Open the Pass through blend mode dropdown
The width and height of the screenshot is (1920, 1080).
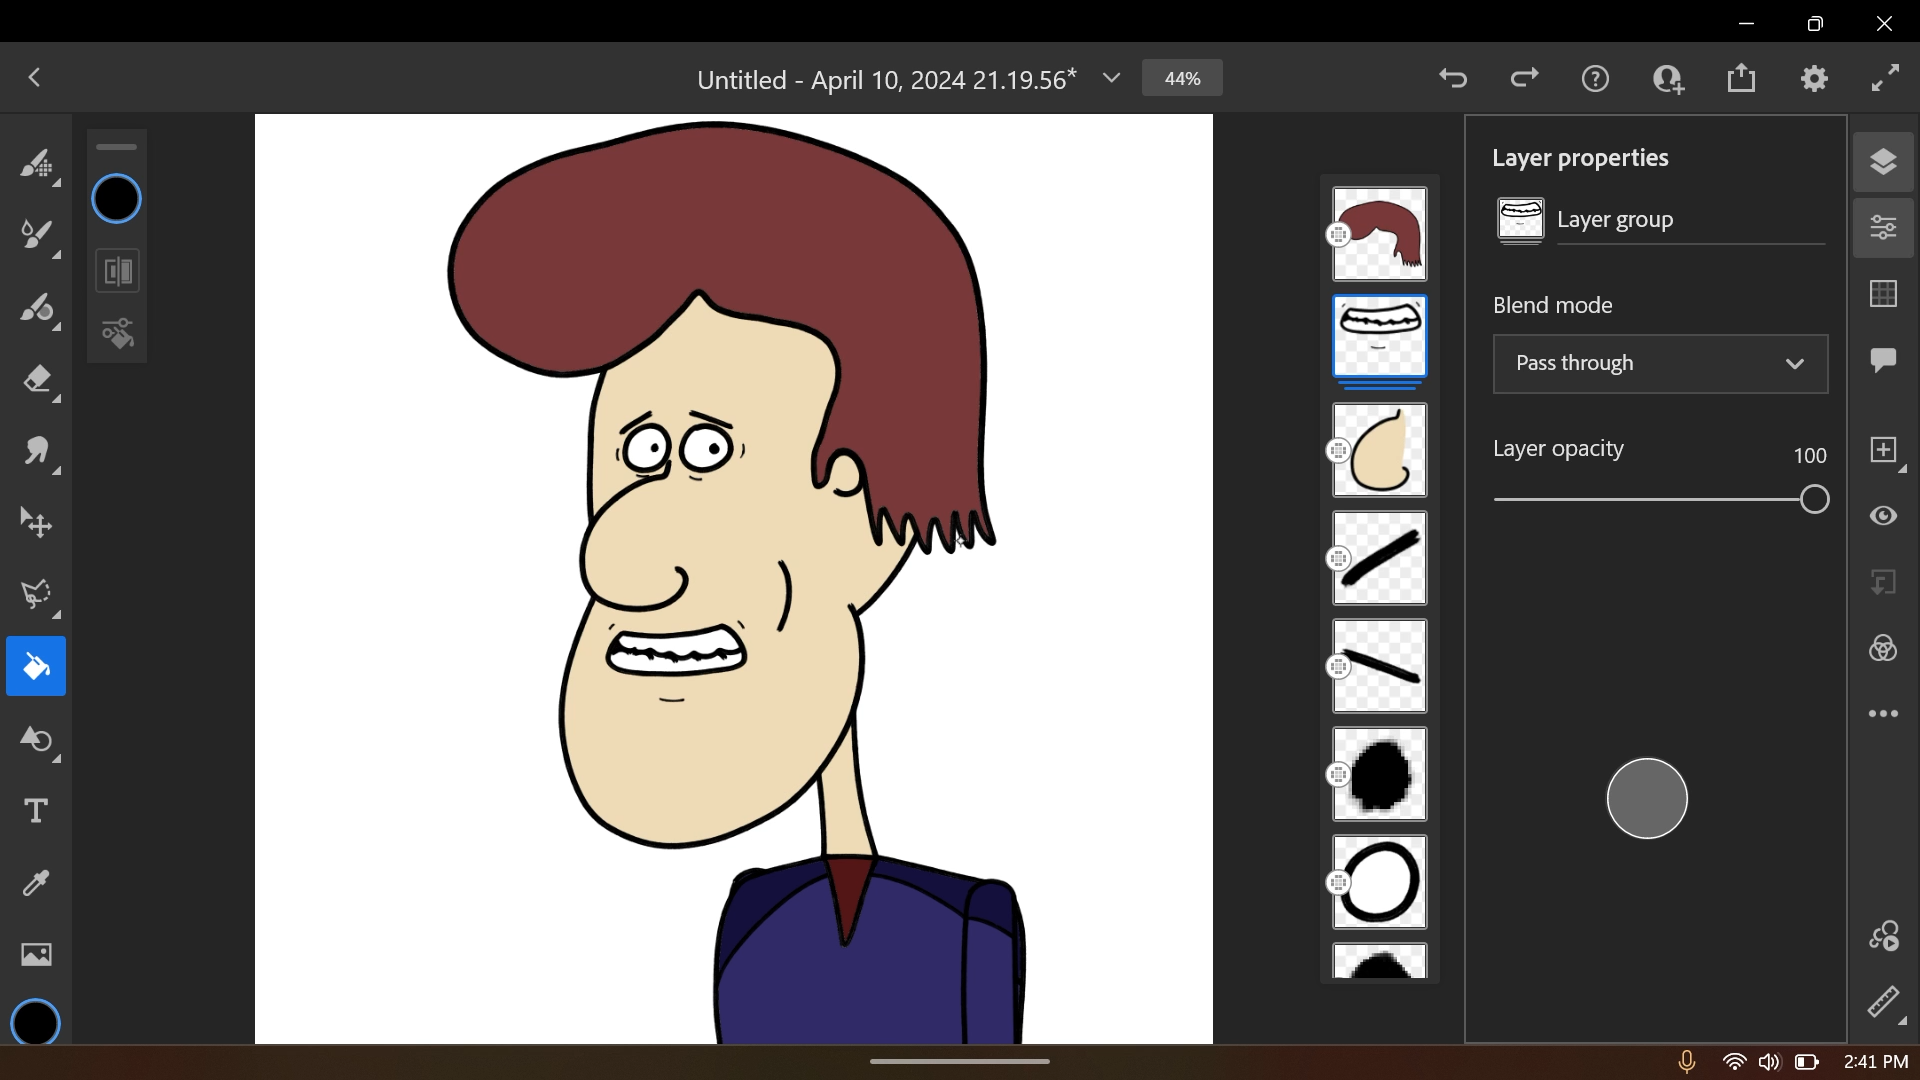pyautogui.click(x=1659, y=363)
